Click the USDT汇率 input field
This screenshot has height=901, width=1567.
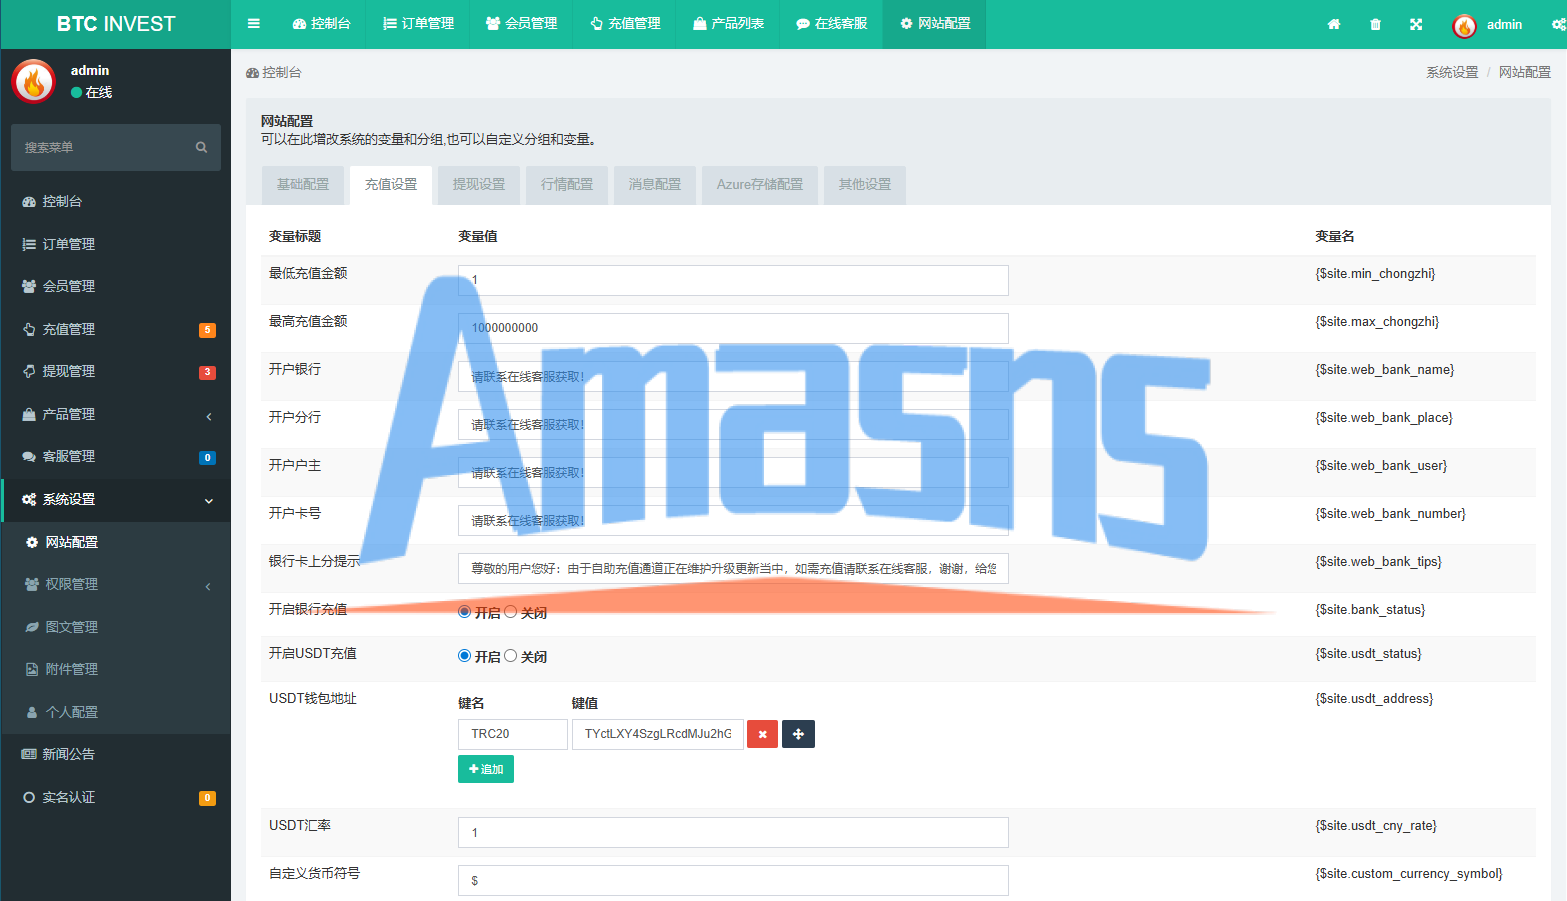click(733, 832)
